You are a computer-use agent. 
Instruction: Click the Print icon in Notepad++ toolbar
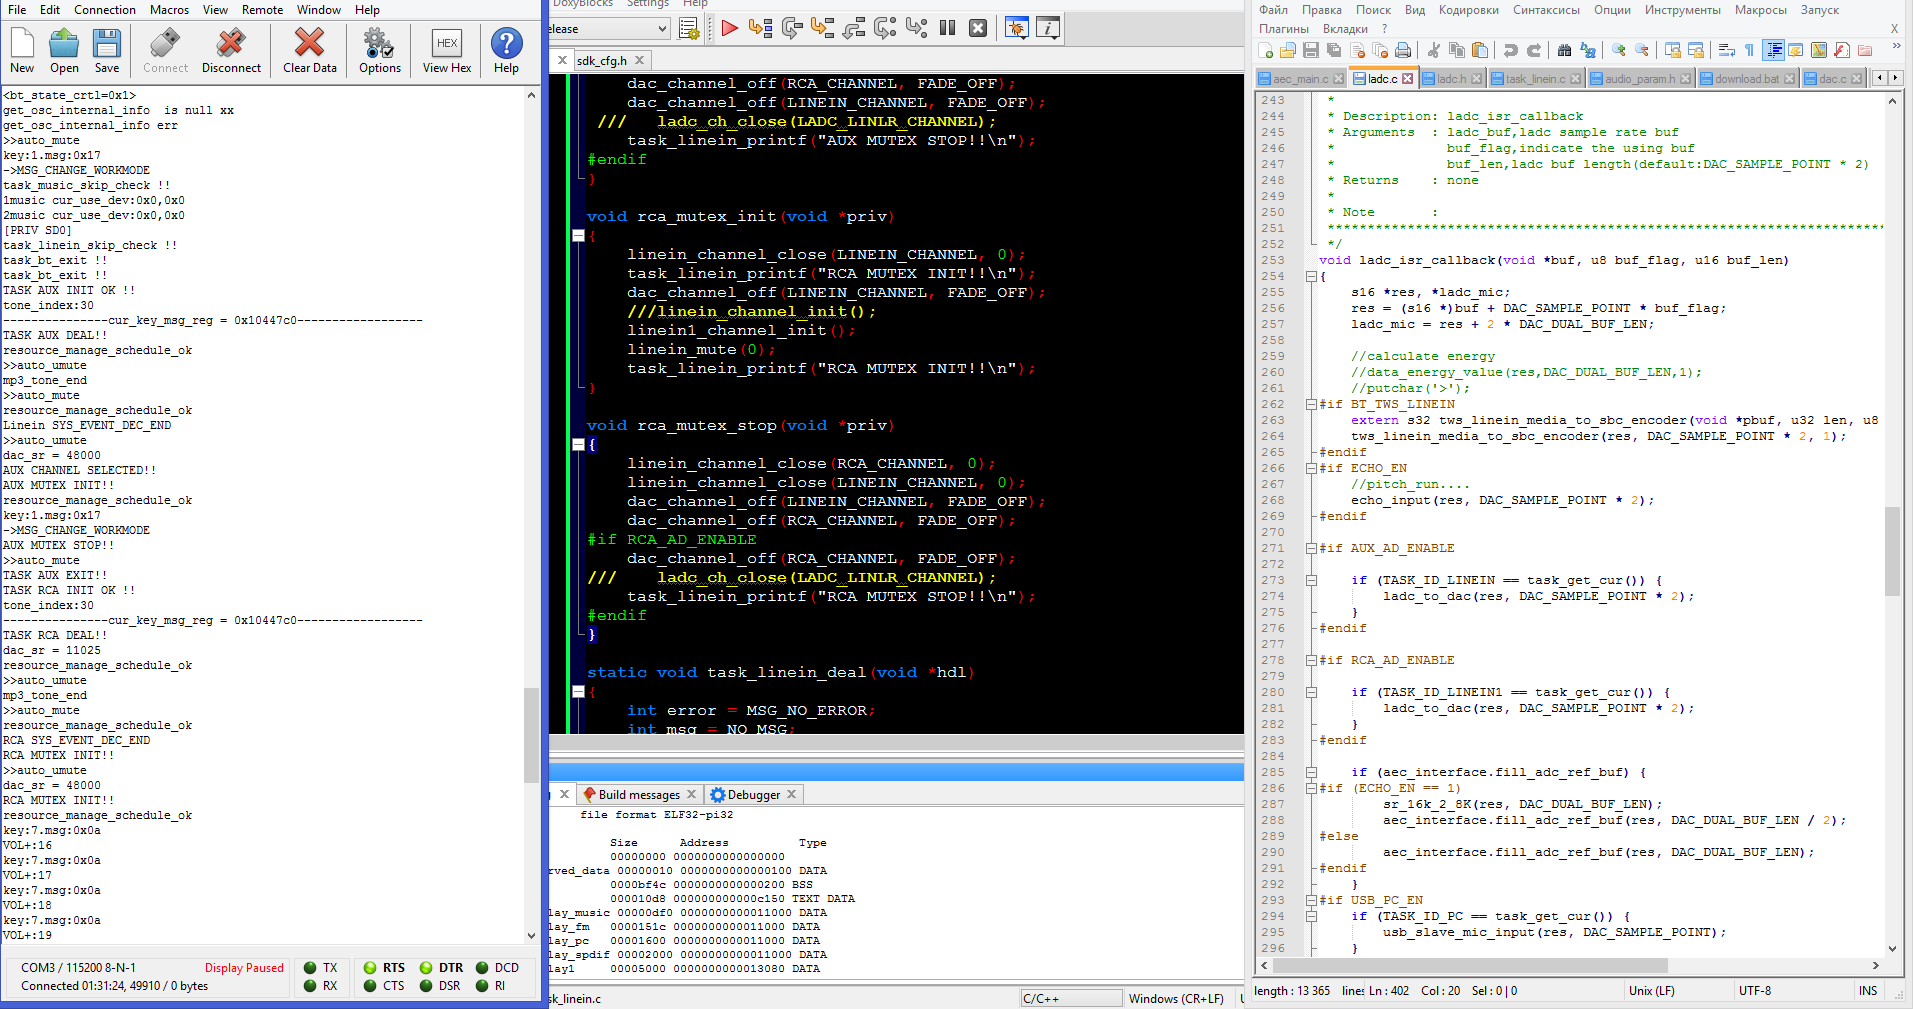[x=1403, y=50]
